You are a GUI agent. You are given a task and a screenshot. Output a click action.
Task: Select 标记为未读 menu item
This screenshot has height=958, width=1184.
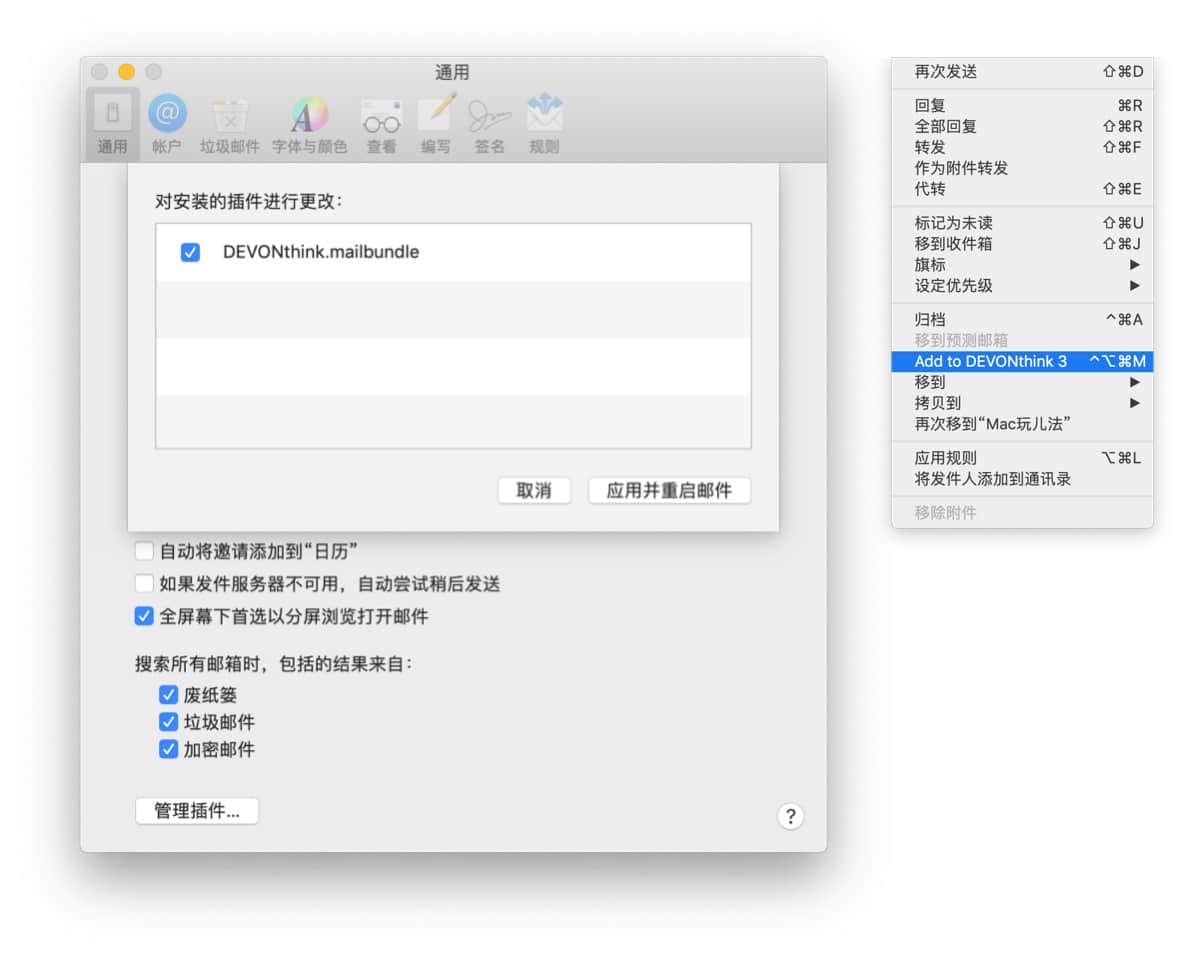(1022, 223)
